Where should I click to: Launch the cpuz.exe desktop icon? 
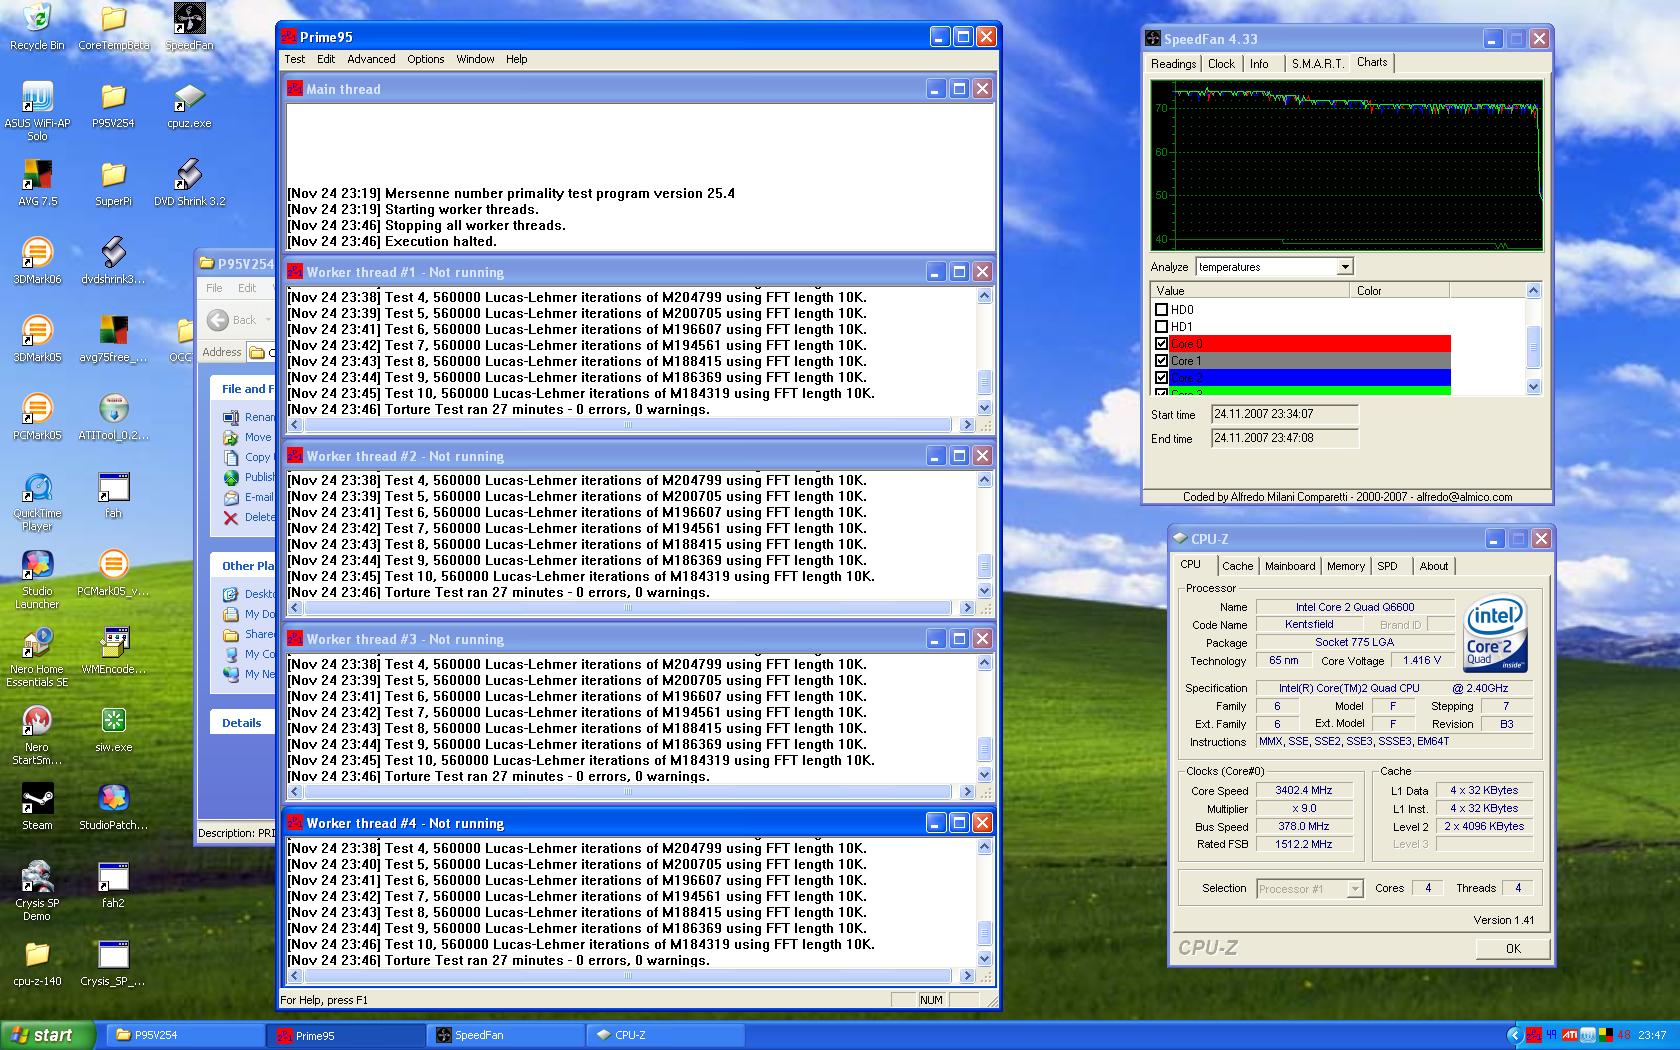coord(189,105)
